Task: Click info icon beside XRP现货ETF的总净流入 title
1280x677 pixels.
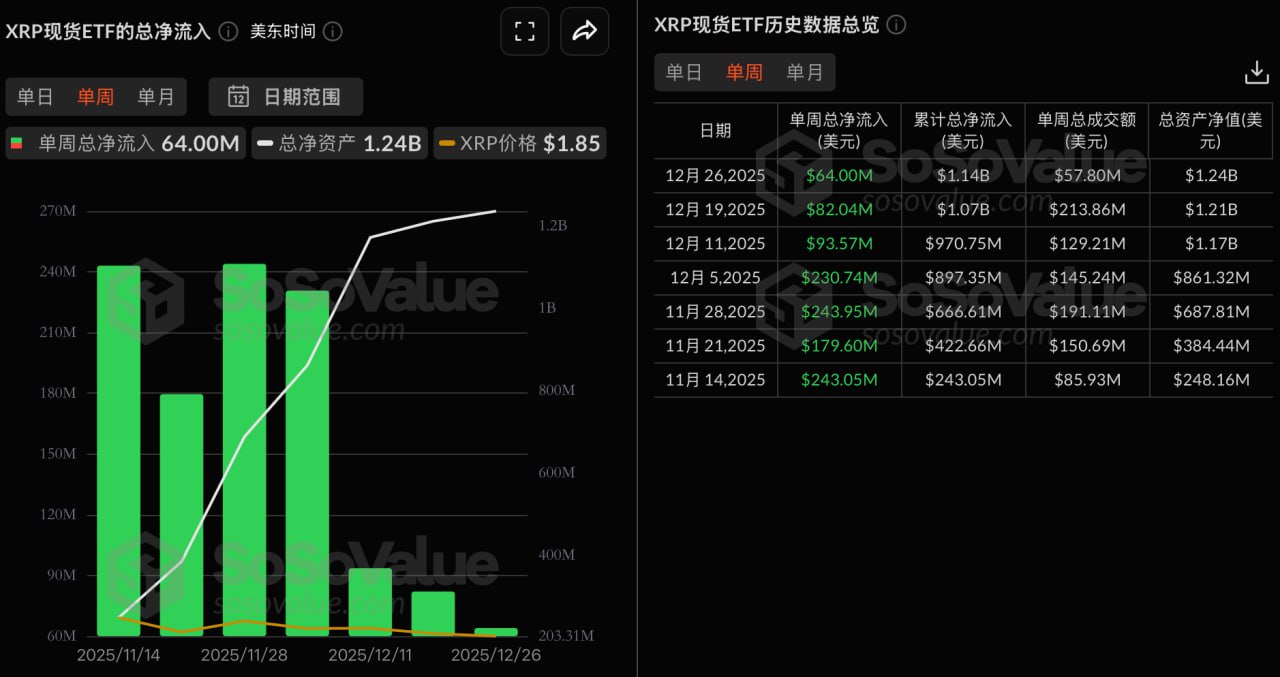Action: pos(228,31)
